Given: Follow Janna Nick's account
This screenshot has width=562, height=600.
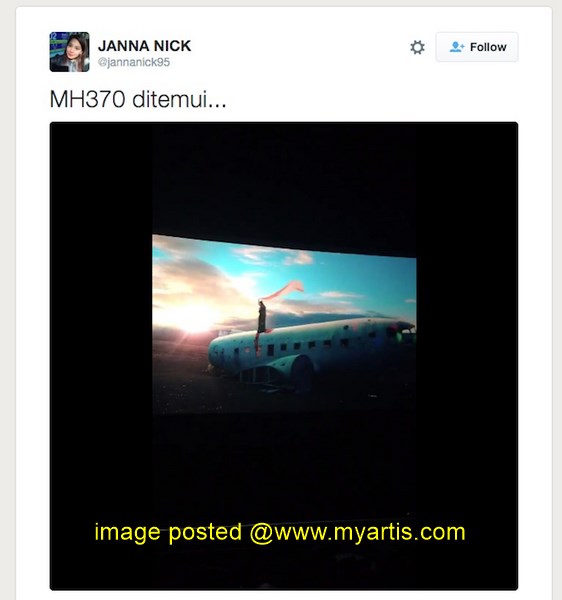Looking at the screenshot, I should click(x=477, y=47).
